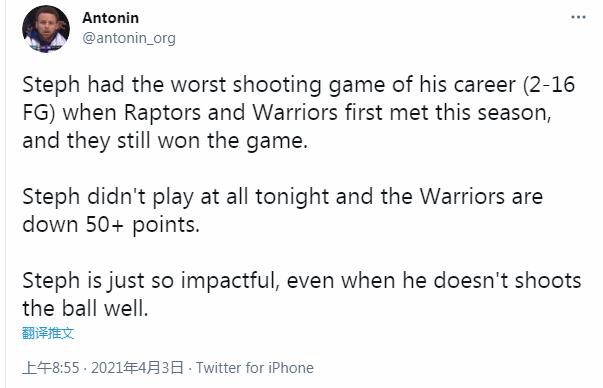
Task: Click the phrase 50+ points
Action: coord(143,225)
